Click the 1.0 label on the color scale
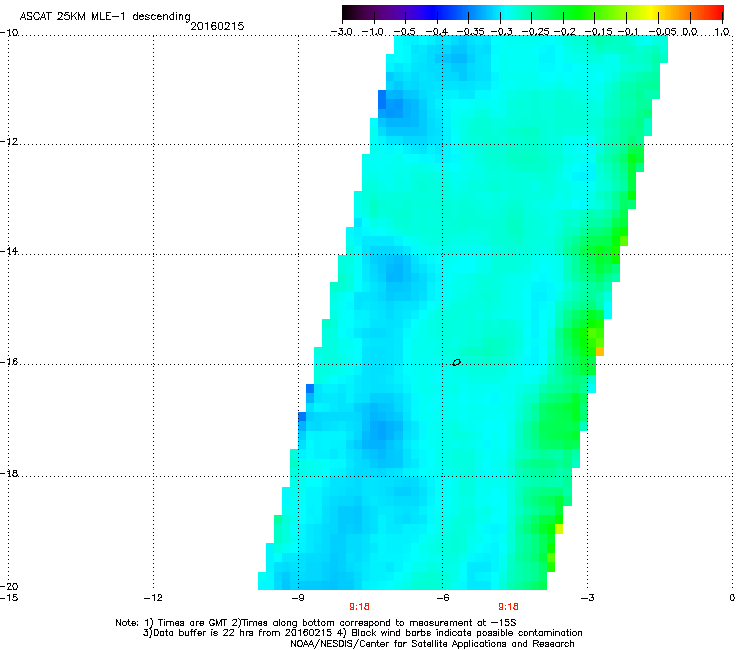The width and height of the screenshot is (740, 650). click(722, 32)
